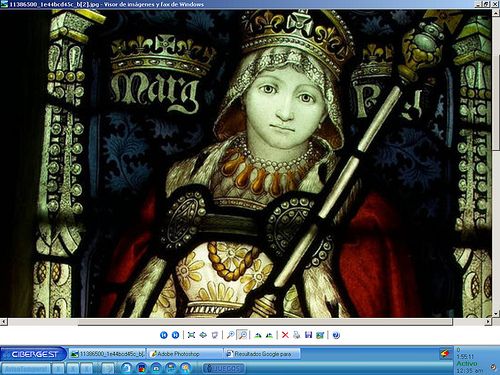The height and width of the screenshot is (375, 500).
Task: Open the viewer help icon
Action: tap(336, 335)
